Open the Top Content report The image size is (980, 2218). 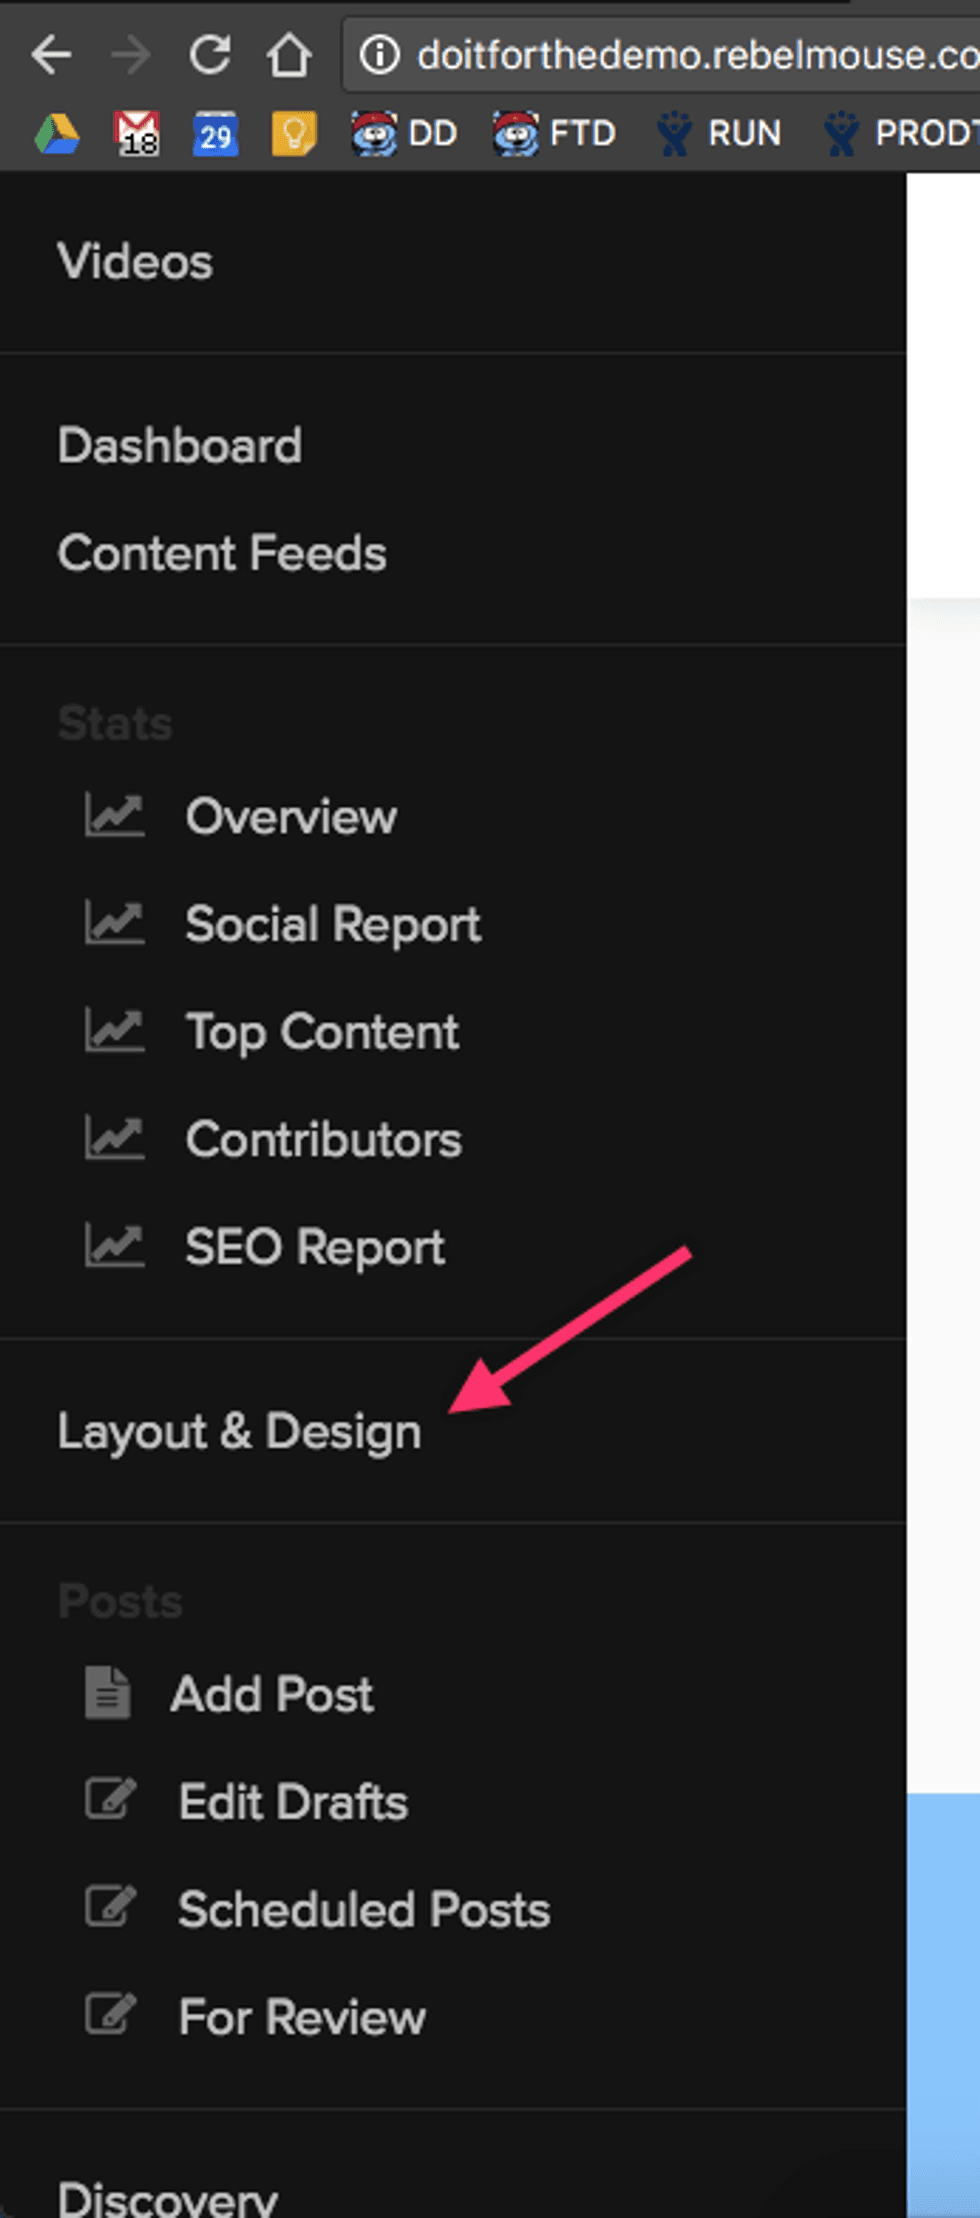pos(322,1033)
